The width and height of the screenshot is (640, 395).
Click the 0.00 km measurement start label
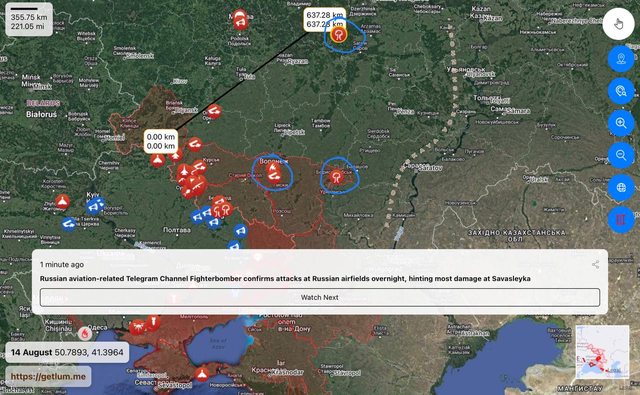tap(161, 141)
